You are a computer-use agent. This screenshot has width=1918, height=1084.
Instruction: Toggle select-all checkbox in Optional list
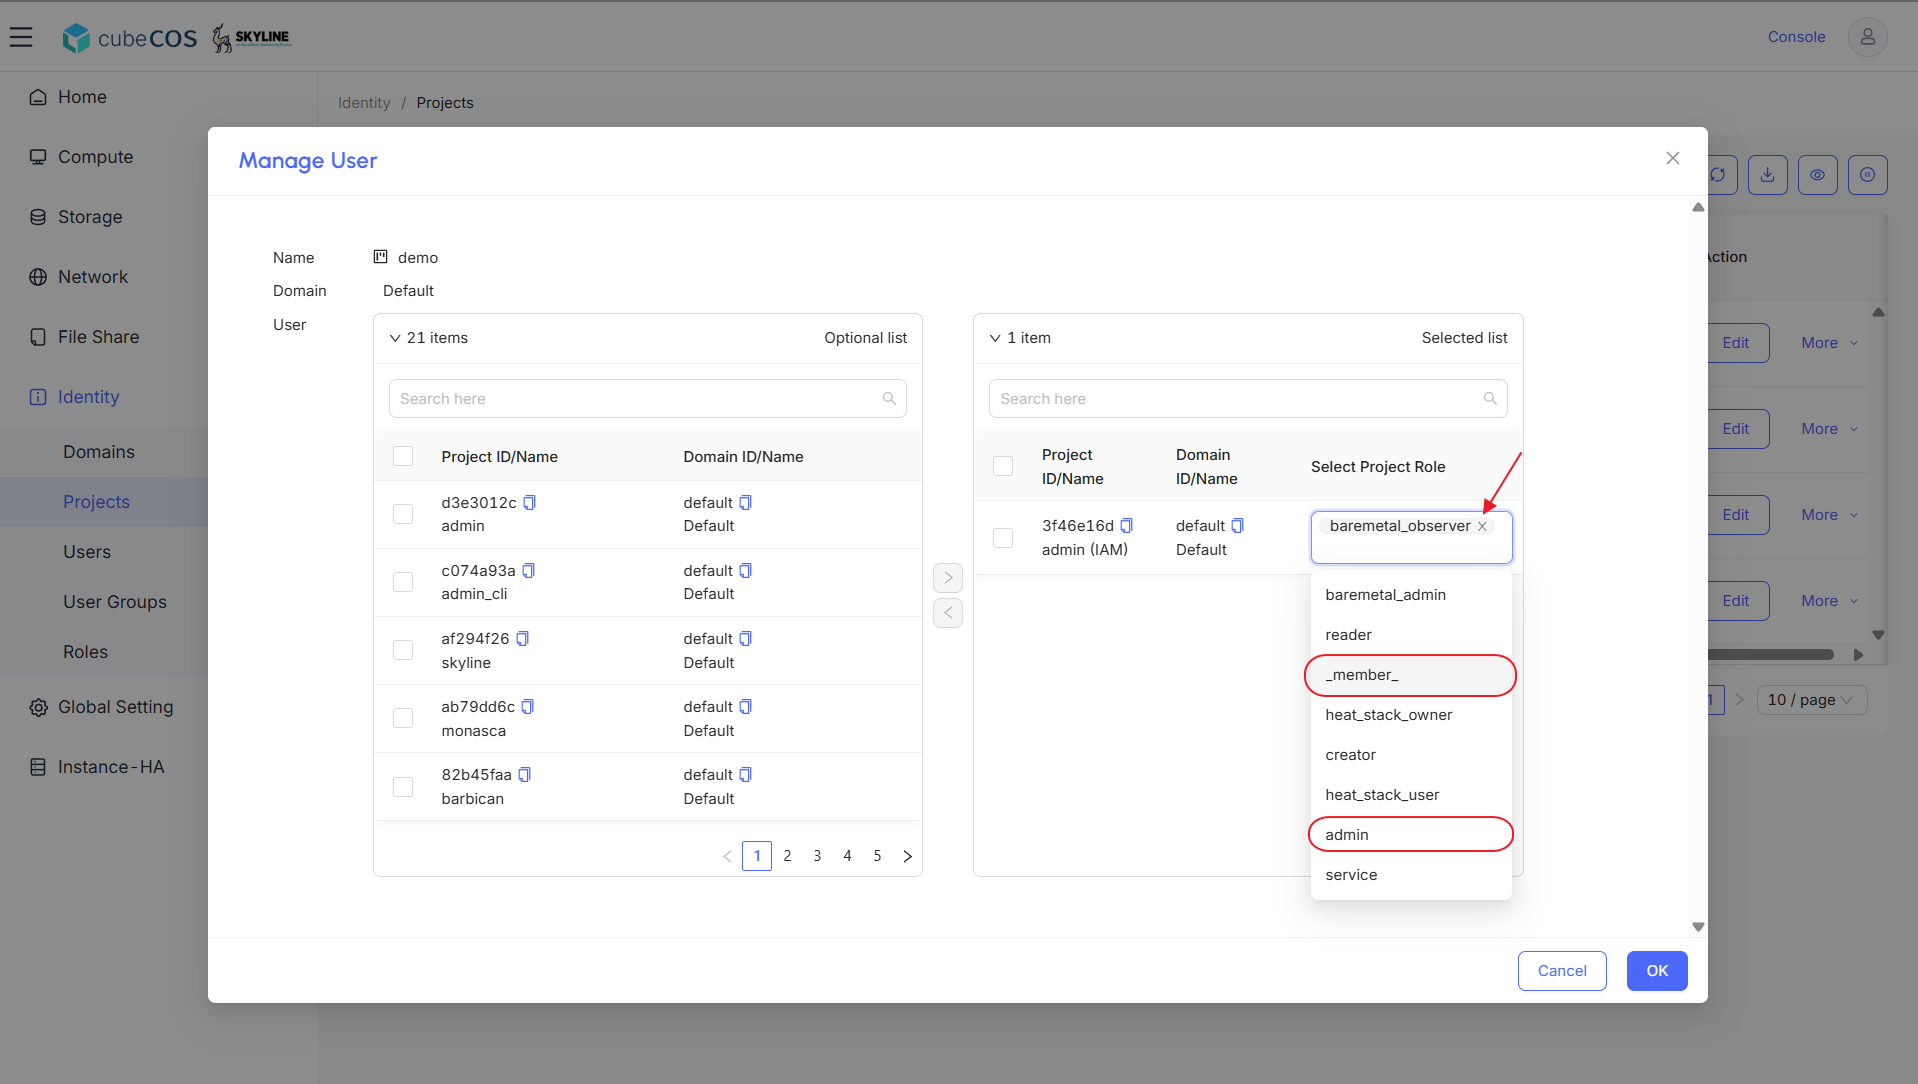(x=403, y=456)
